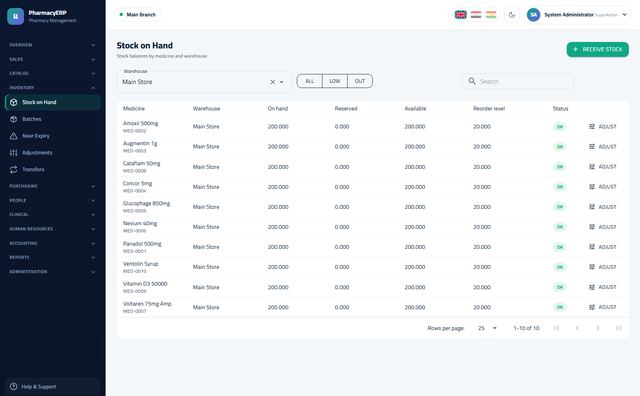
Task: Switch language to UK English flag
Action: pos(460,15)
